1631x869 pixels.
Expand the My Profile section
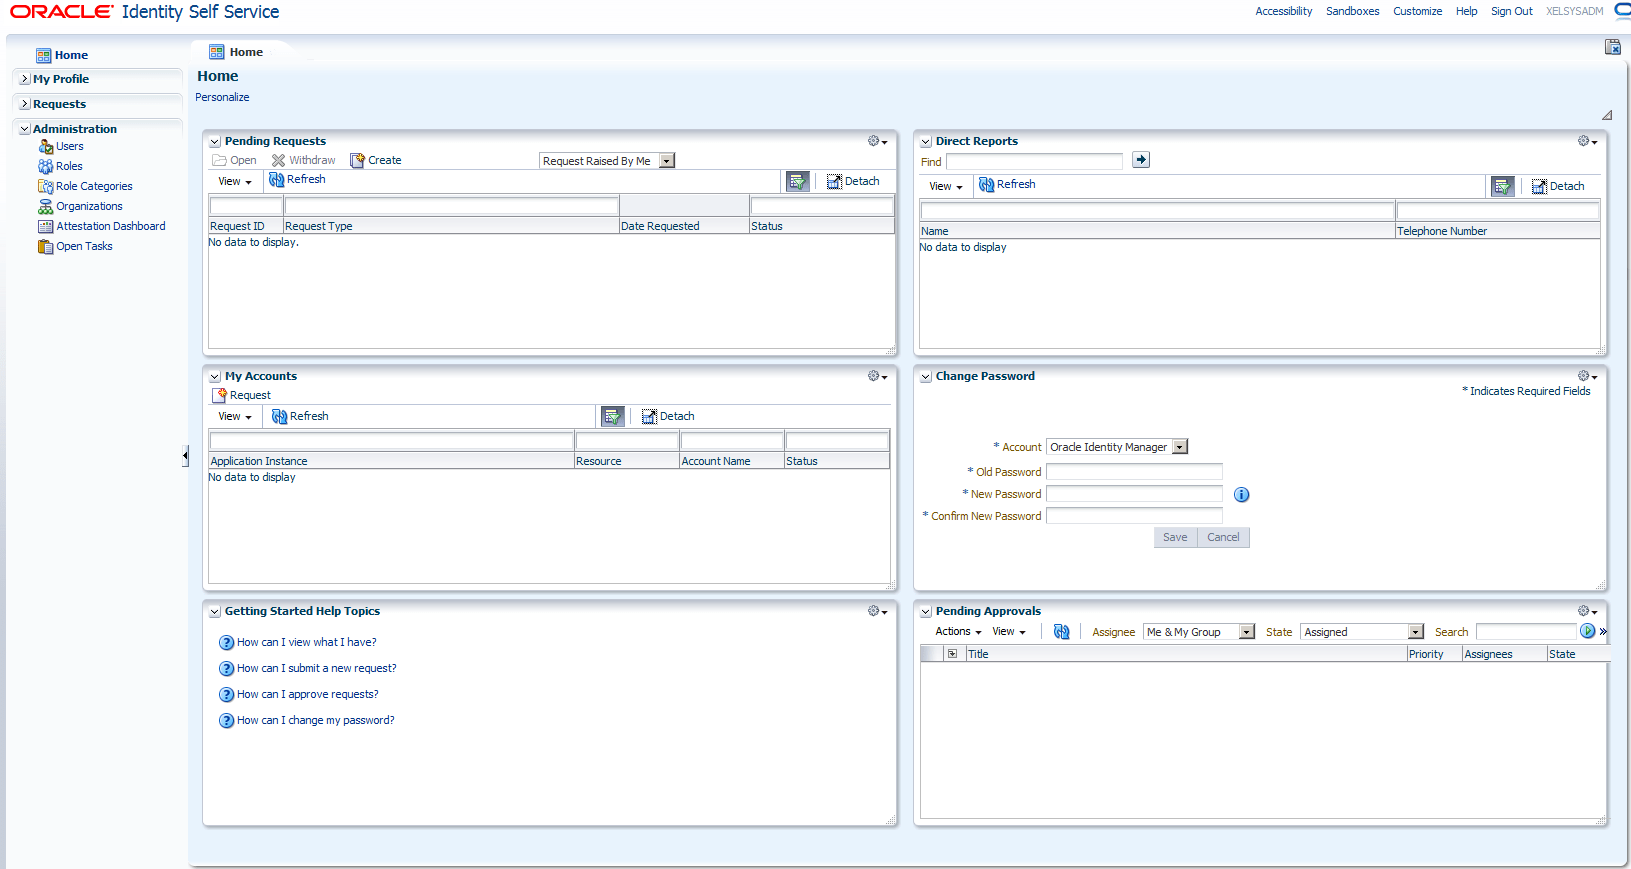pos(25,79)
